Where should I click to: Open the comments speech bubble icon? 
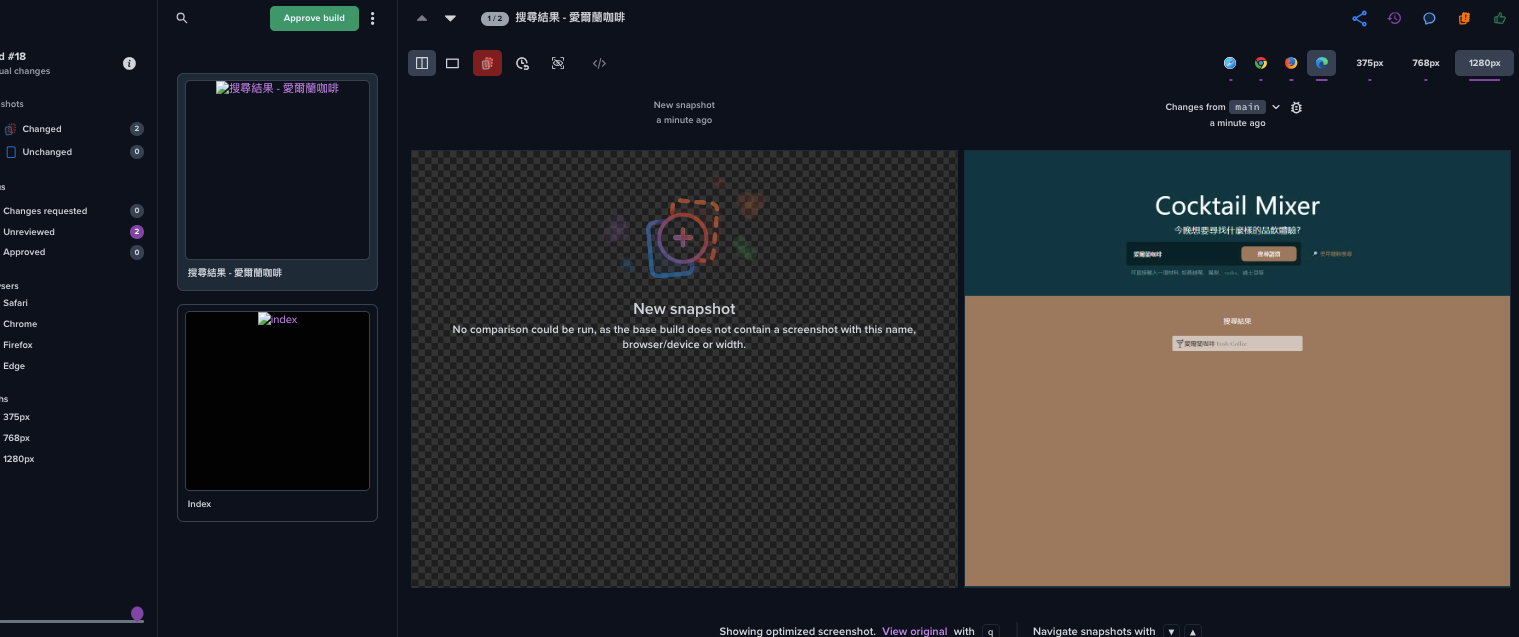click(x=1429, y=18)
